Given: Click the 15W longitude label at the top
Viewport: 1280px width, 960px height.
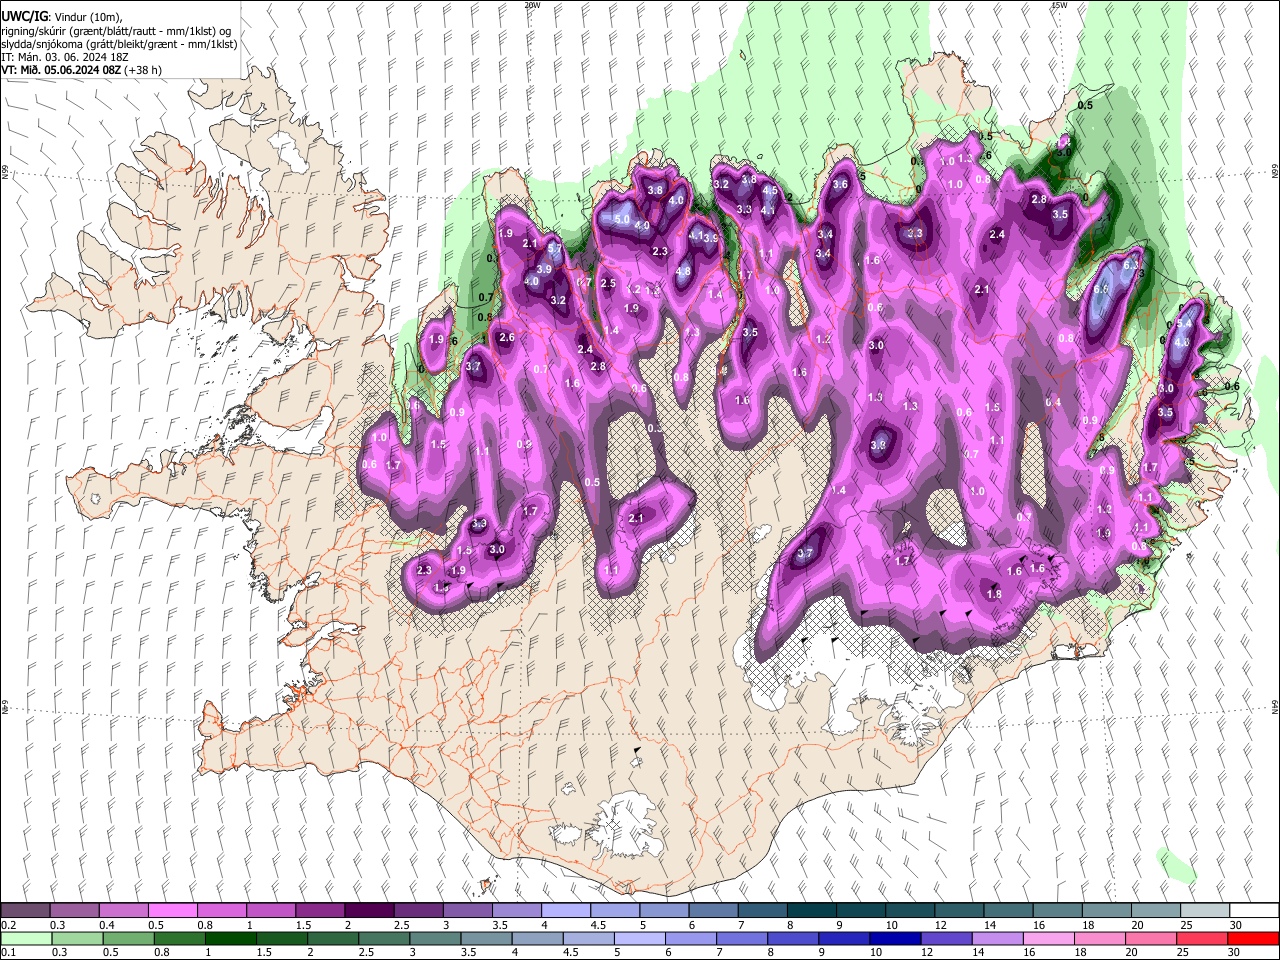Looking at the screenshot, I should pos(1060,5).
